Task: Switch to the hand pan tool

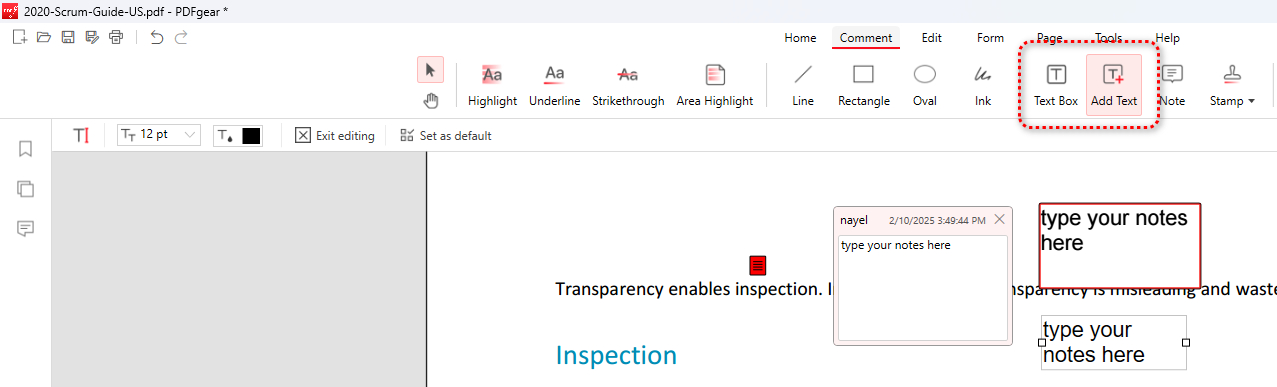Action: (x=430, y=100)
